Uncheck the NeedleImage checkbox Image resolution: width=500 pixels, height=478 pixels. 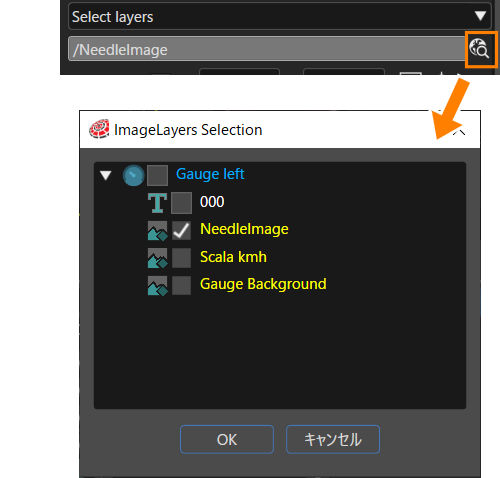point(181,230)
